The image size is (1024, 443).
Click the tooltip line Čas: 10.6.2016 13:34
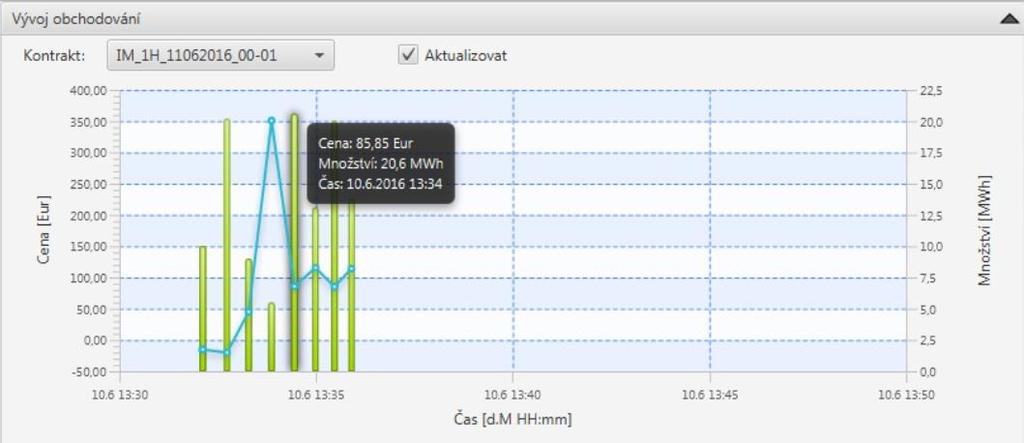380,184
